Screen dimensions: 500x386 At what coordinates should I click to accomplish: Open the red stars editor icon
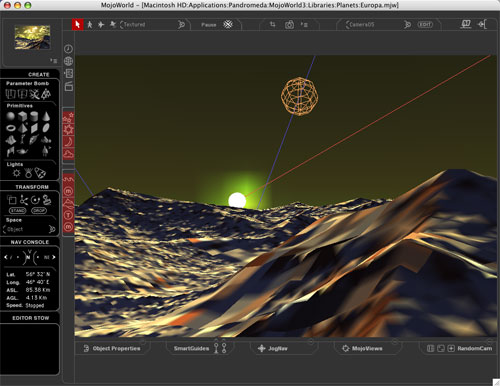(69, 117)
